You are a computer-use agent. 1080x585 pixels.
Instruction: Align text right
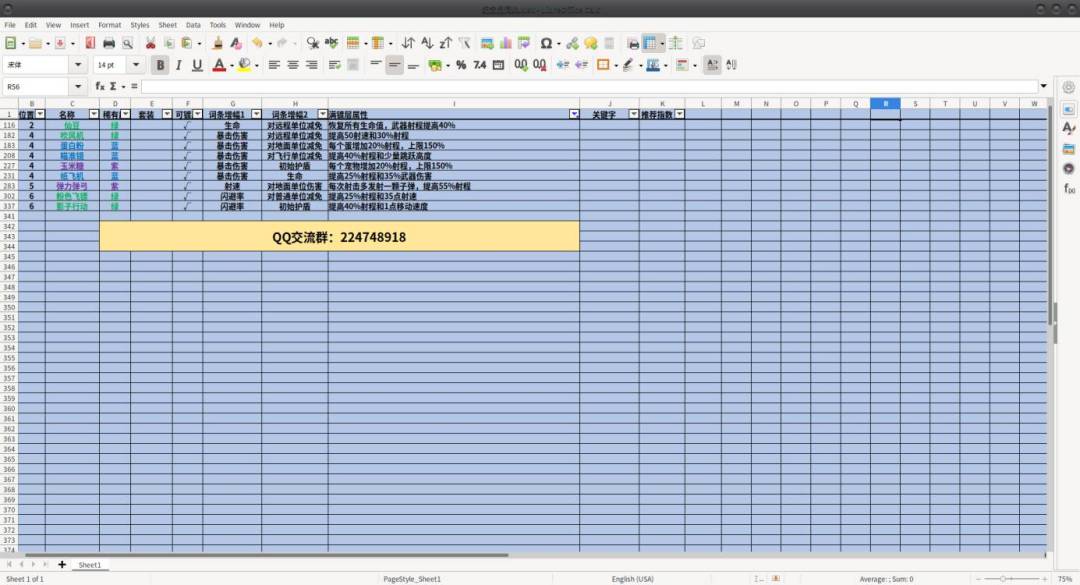311,65
